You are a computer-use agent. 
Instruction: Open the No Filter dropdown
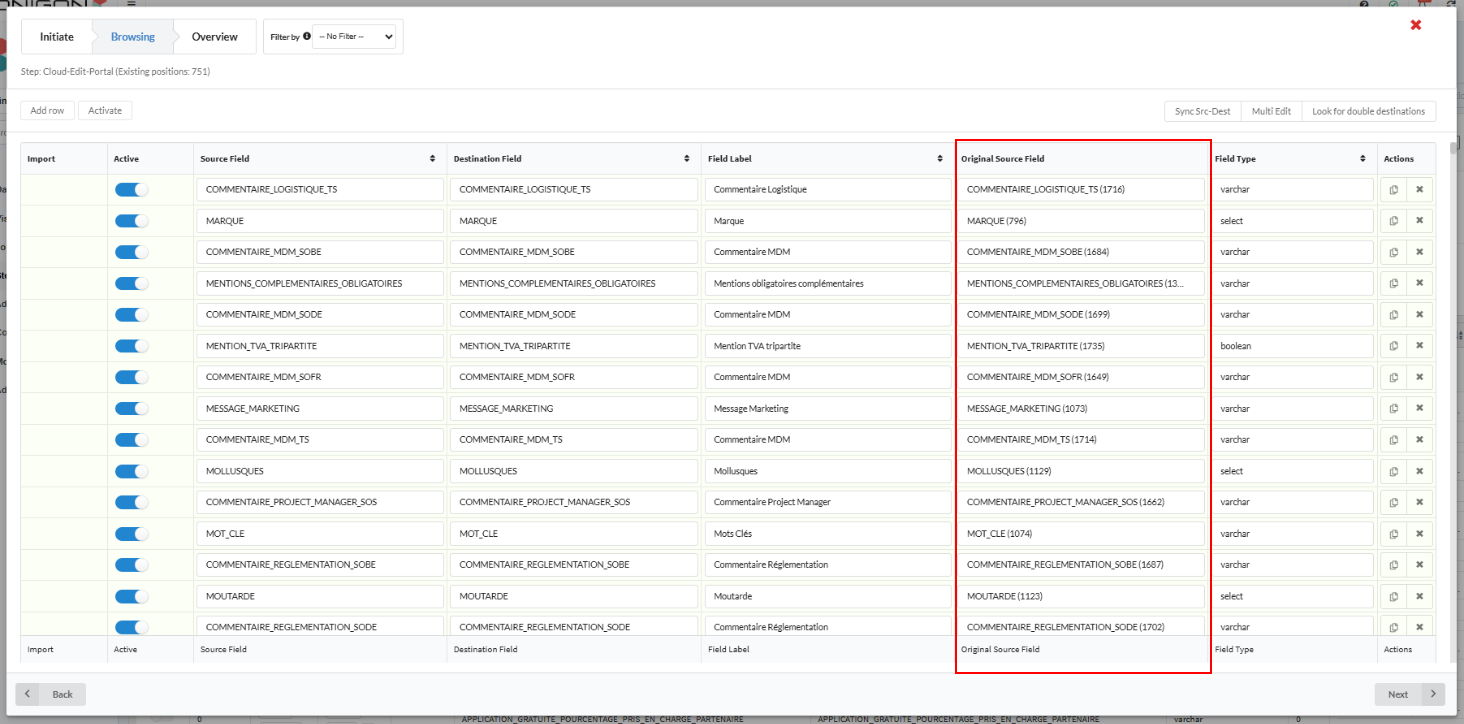pos(354,36)
